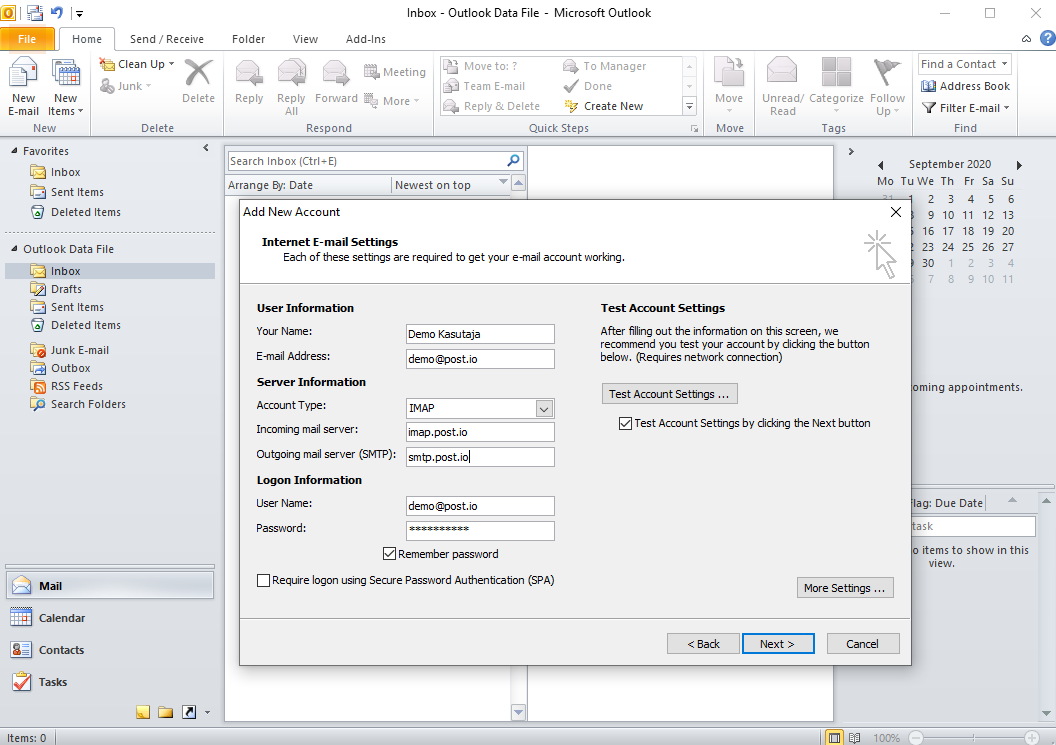Viewport: 1056px width, 745px height.
Task: Go to next month in calendar
Action: pos(1019,164)
